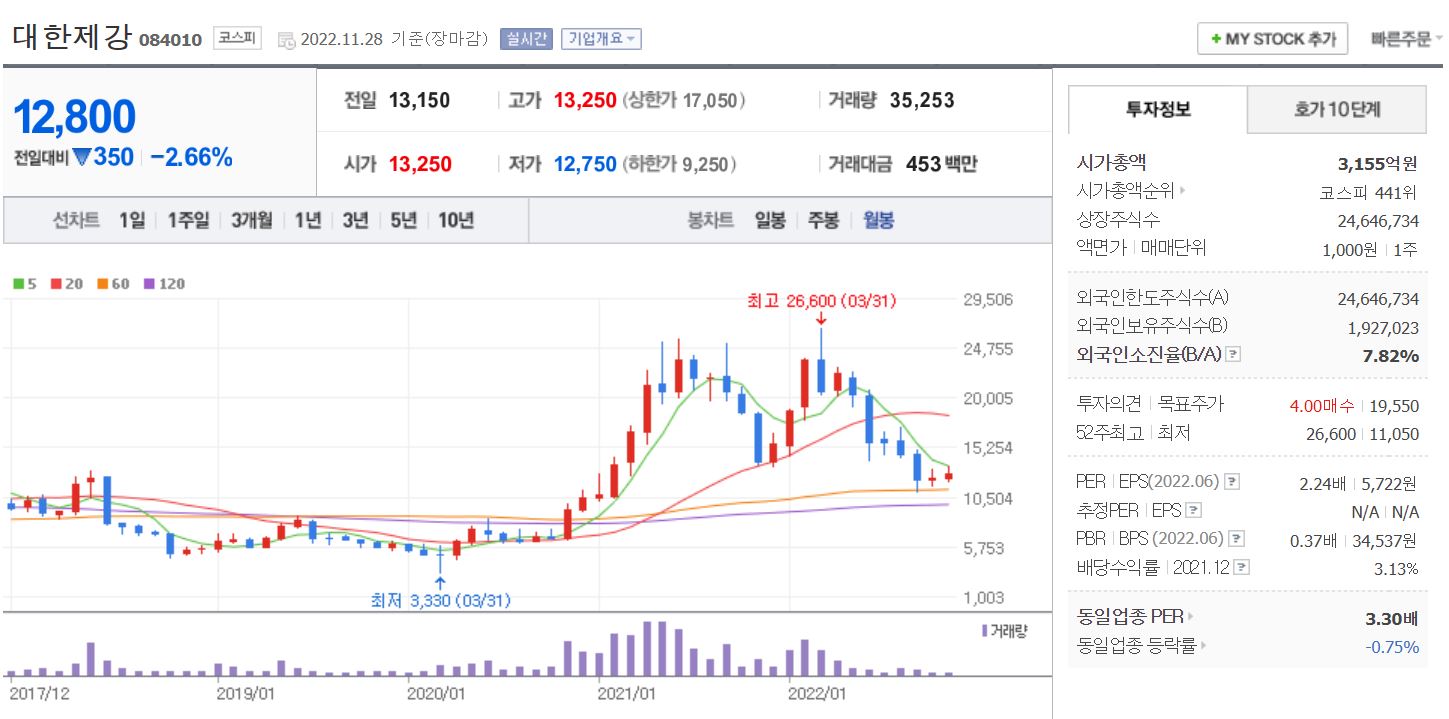
Task: Click the 투자의견 label
Action: point(1108,405)
